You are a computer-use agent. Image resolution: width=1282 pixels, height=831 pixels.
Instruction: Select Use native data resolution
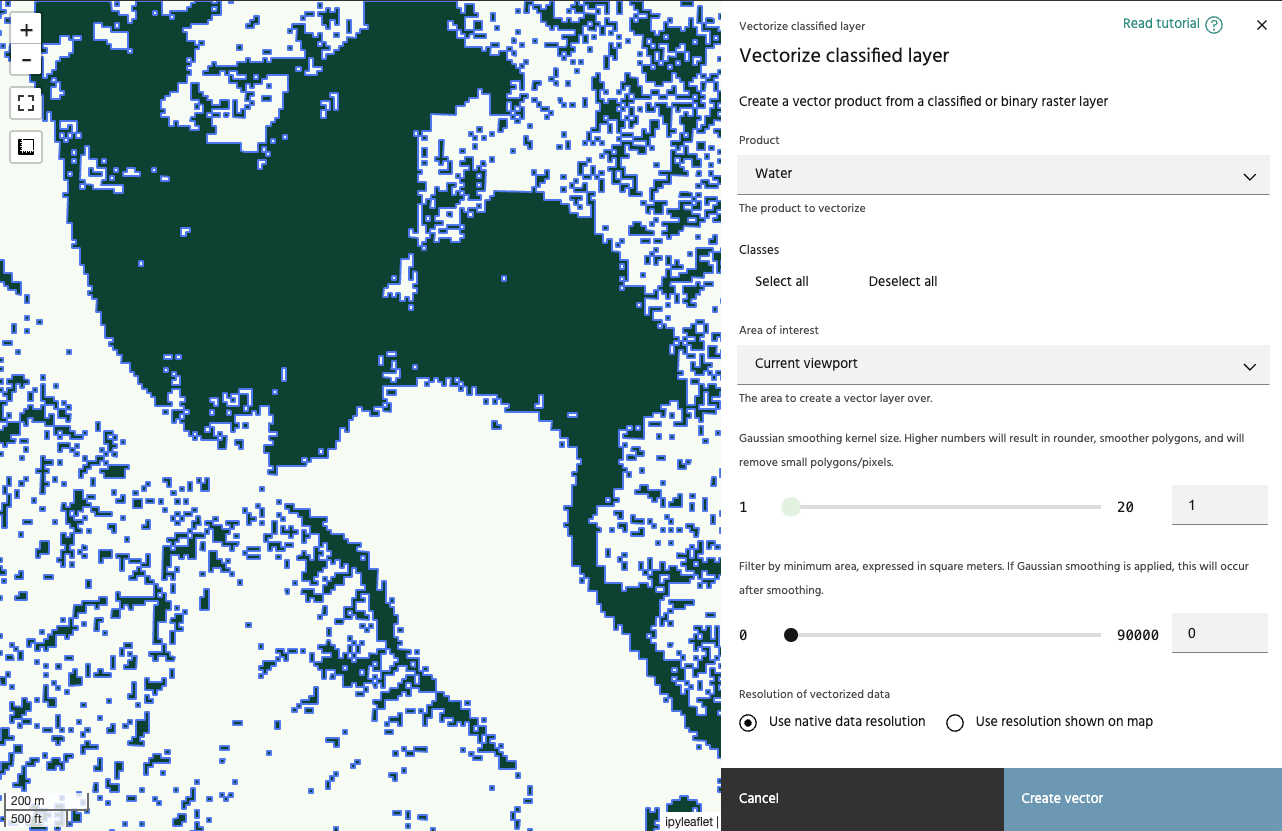coord(749,722)
